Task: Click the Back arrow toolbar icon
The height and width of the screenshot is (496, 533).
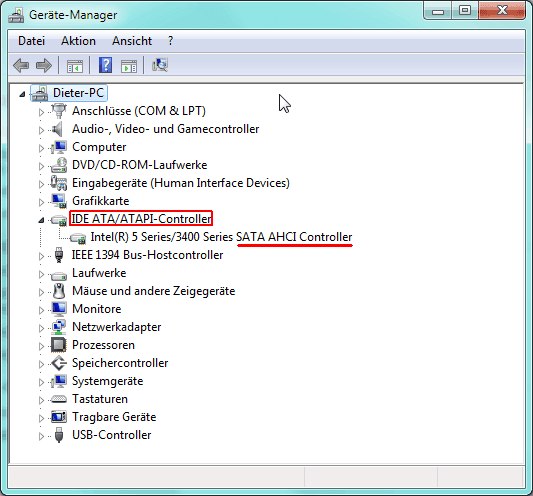Action: (x=21, y=65)
